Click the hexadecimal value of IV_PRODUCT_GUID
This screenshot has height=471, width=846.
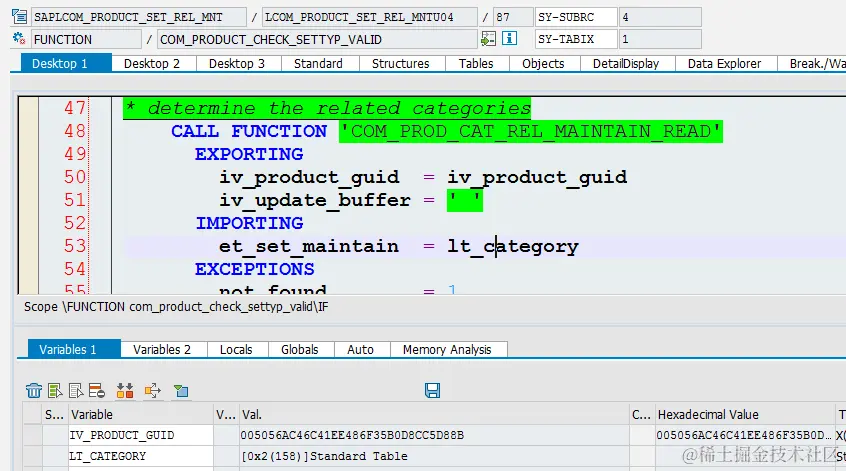coord(744,435)
